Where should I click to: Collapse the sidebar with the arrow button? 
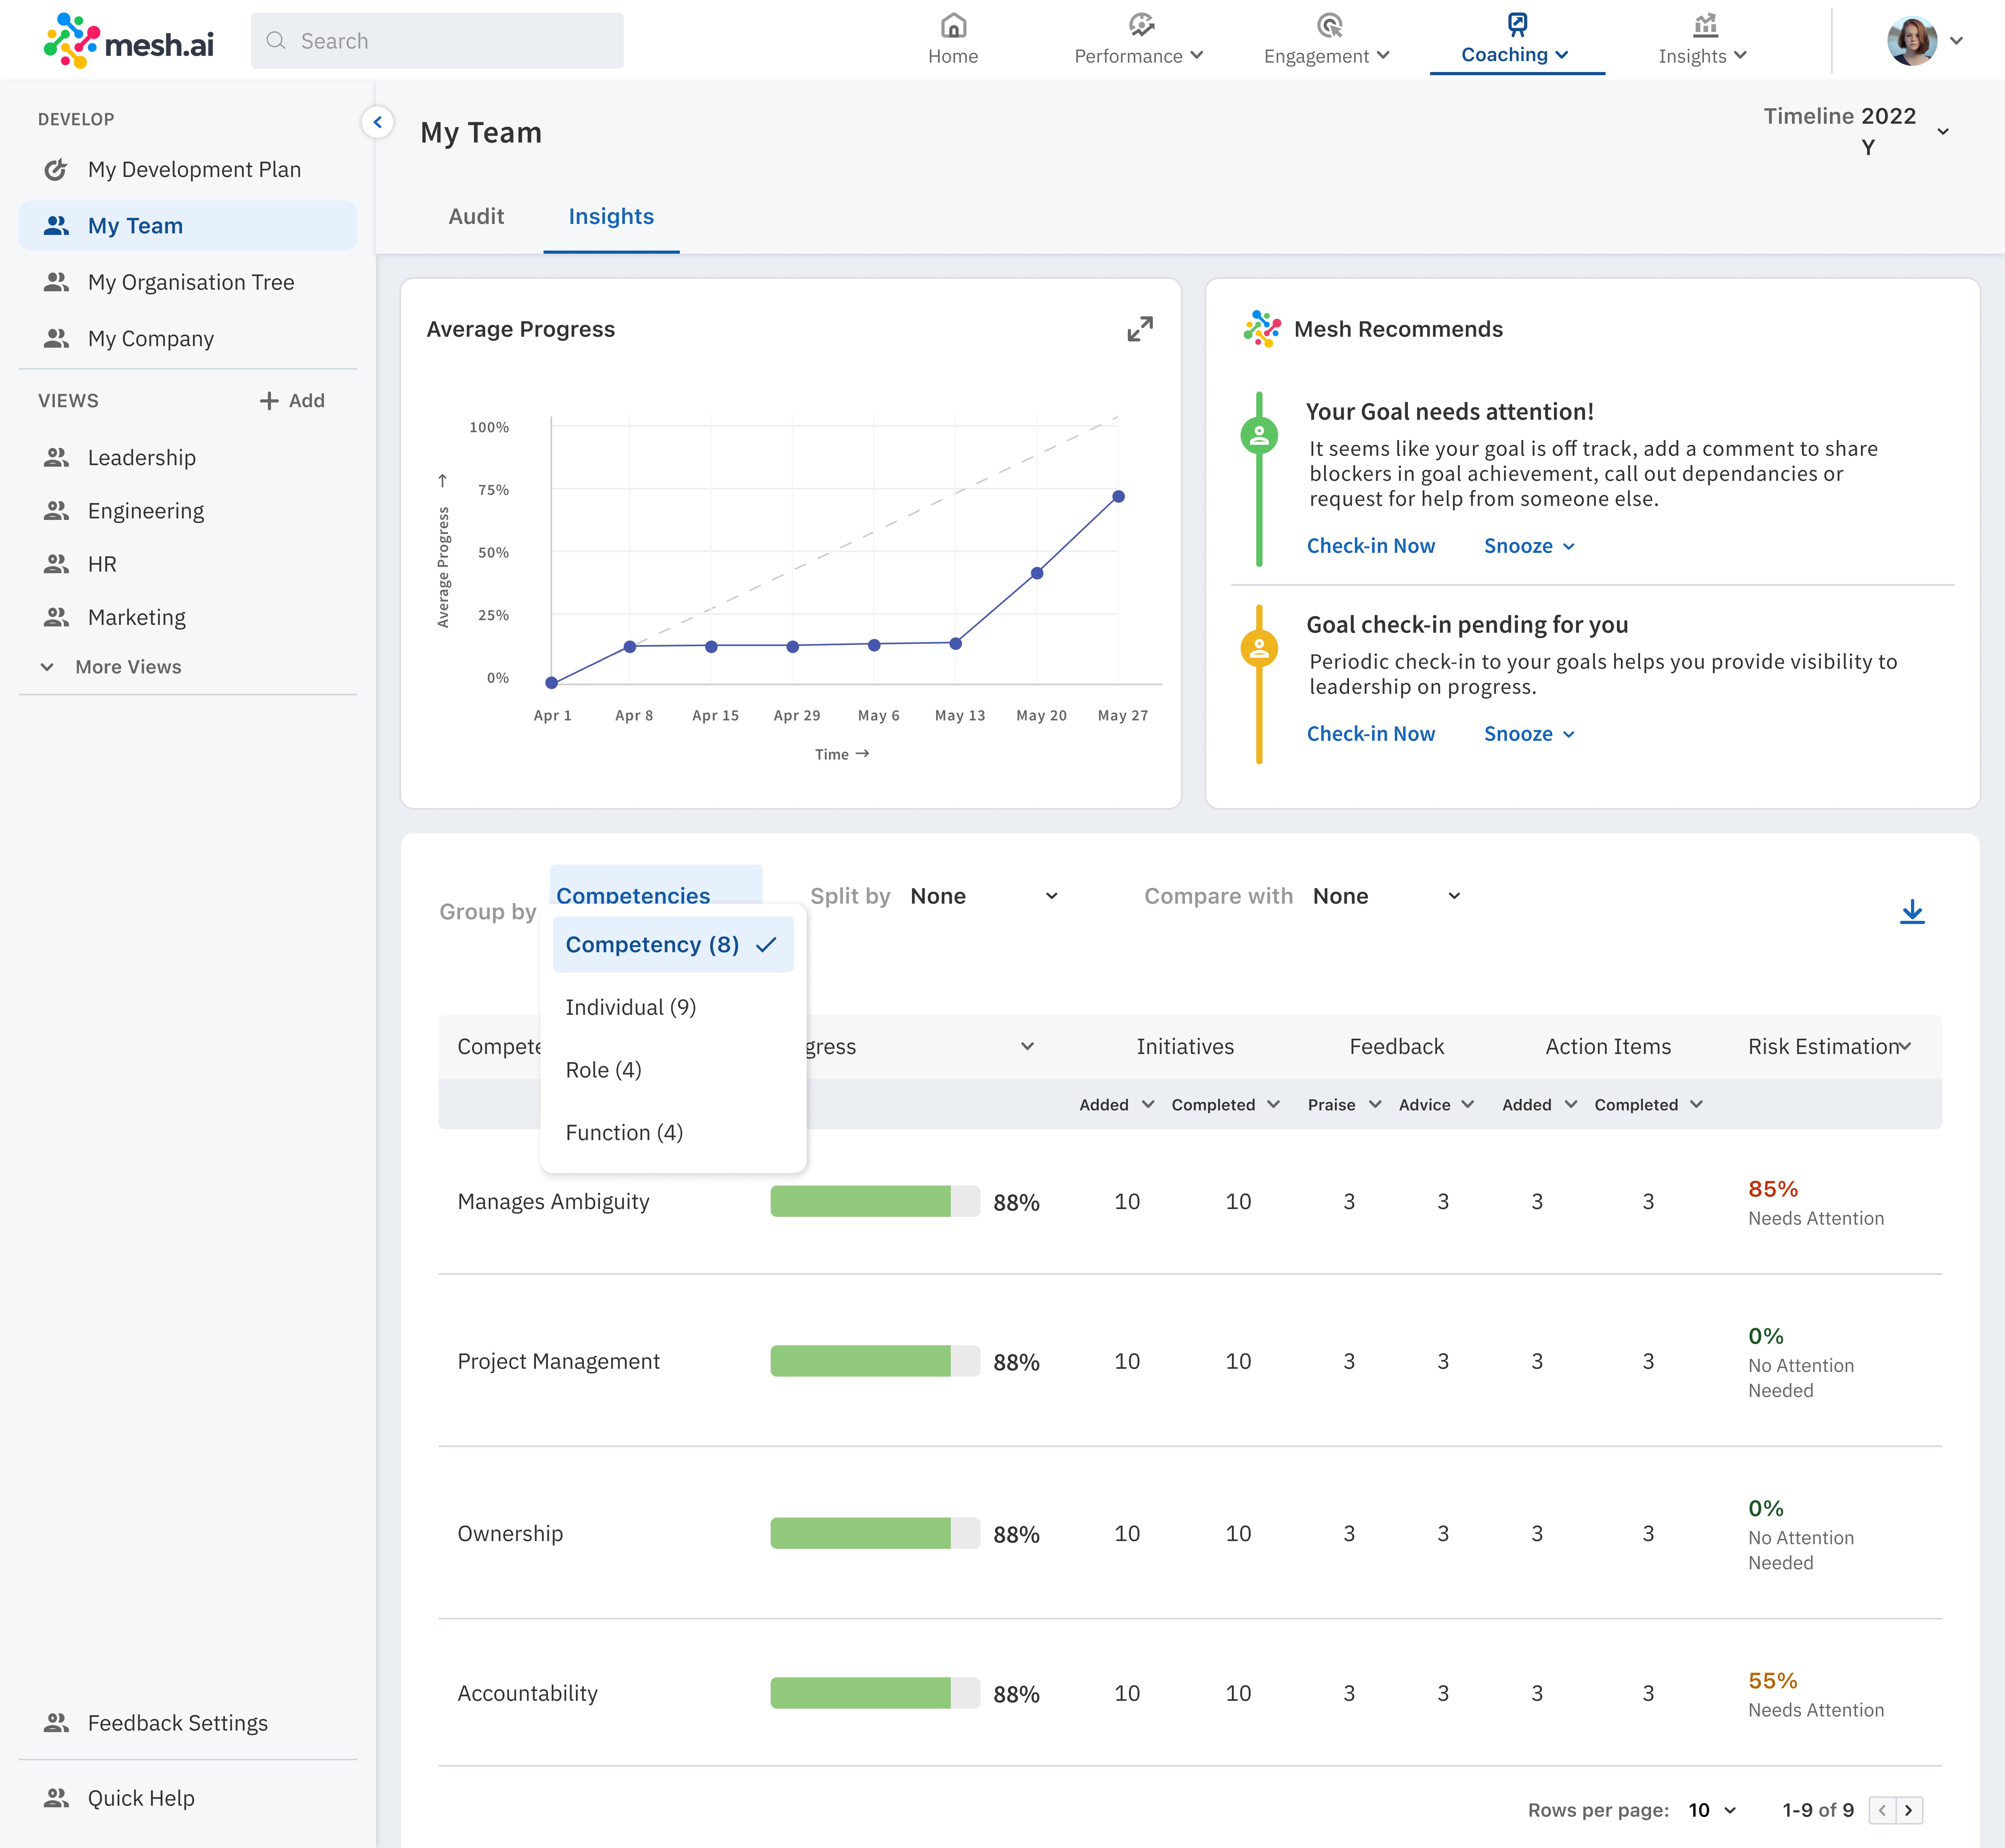point(377,122)
